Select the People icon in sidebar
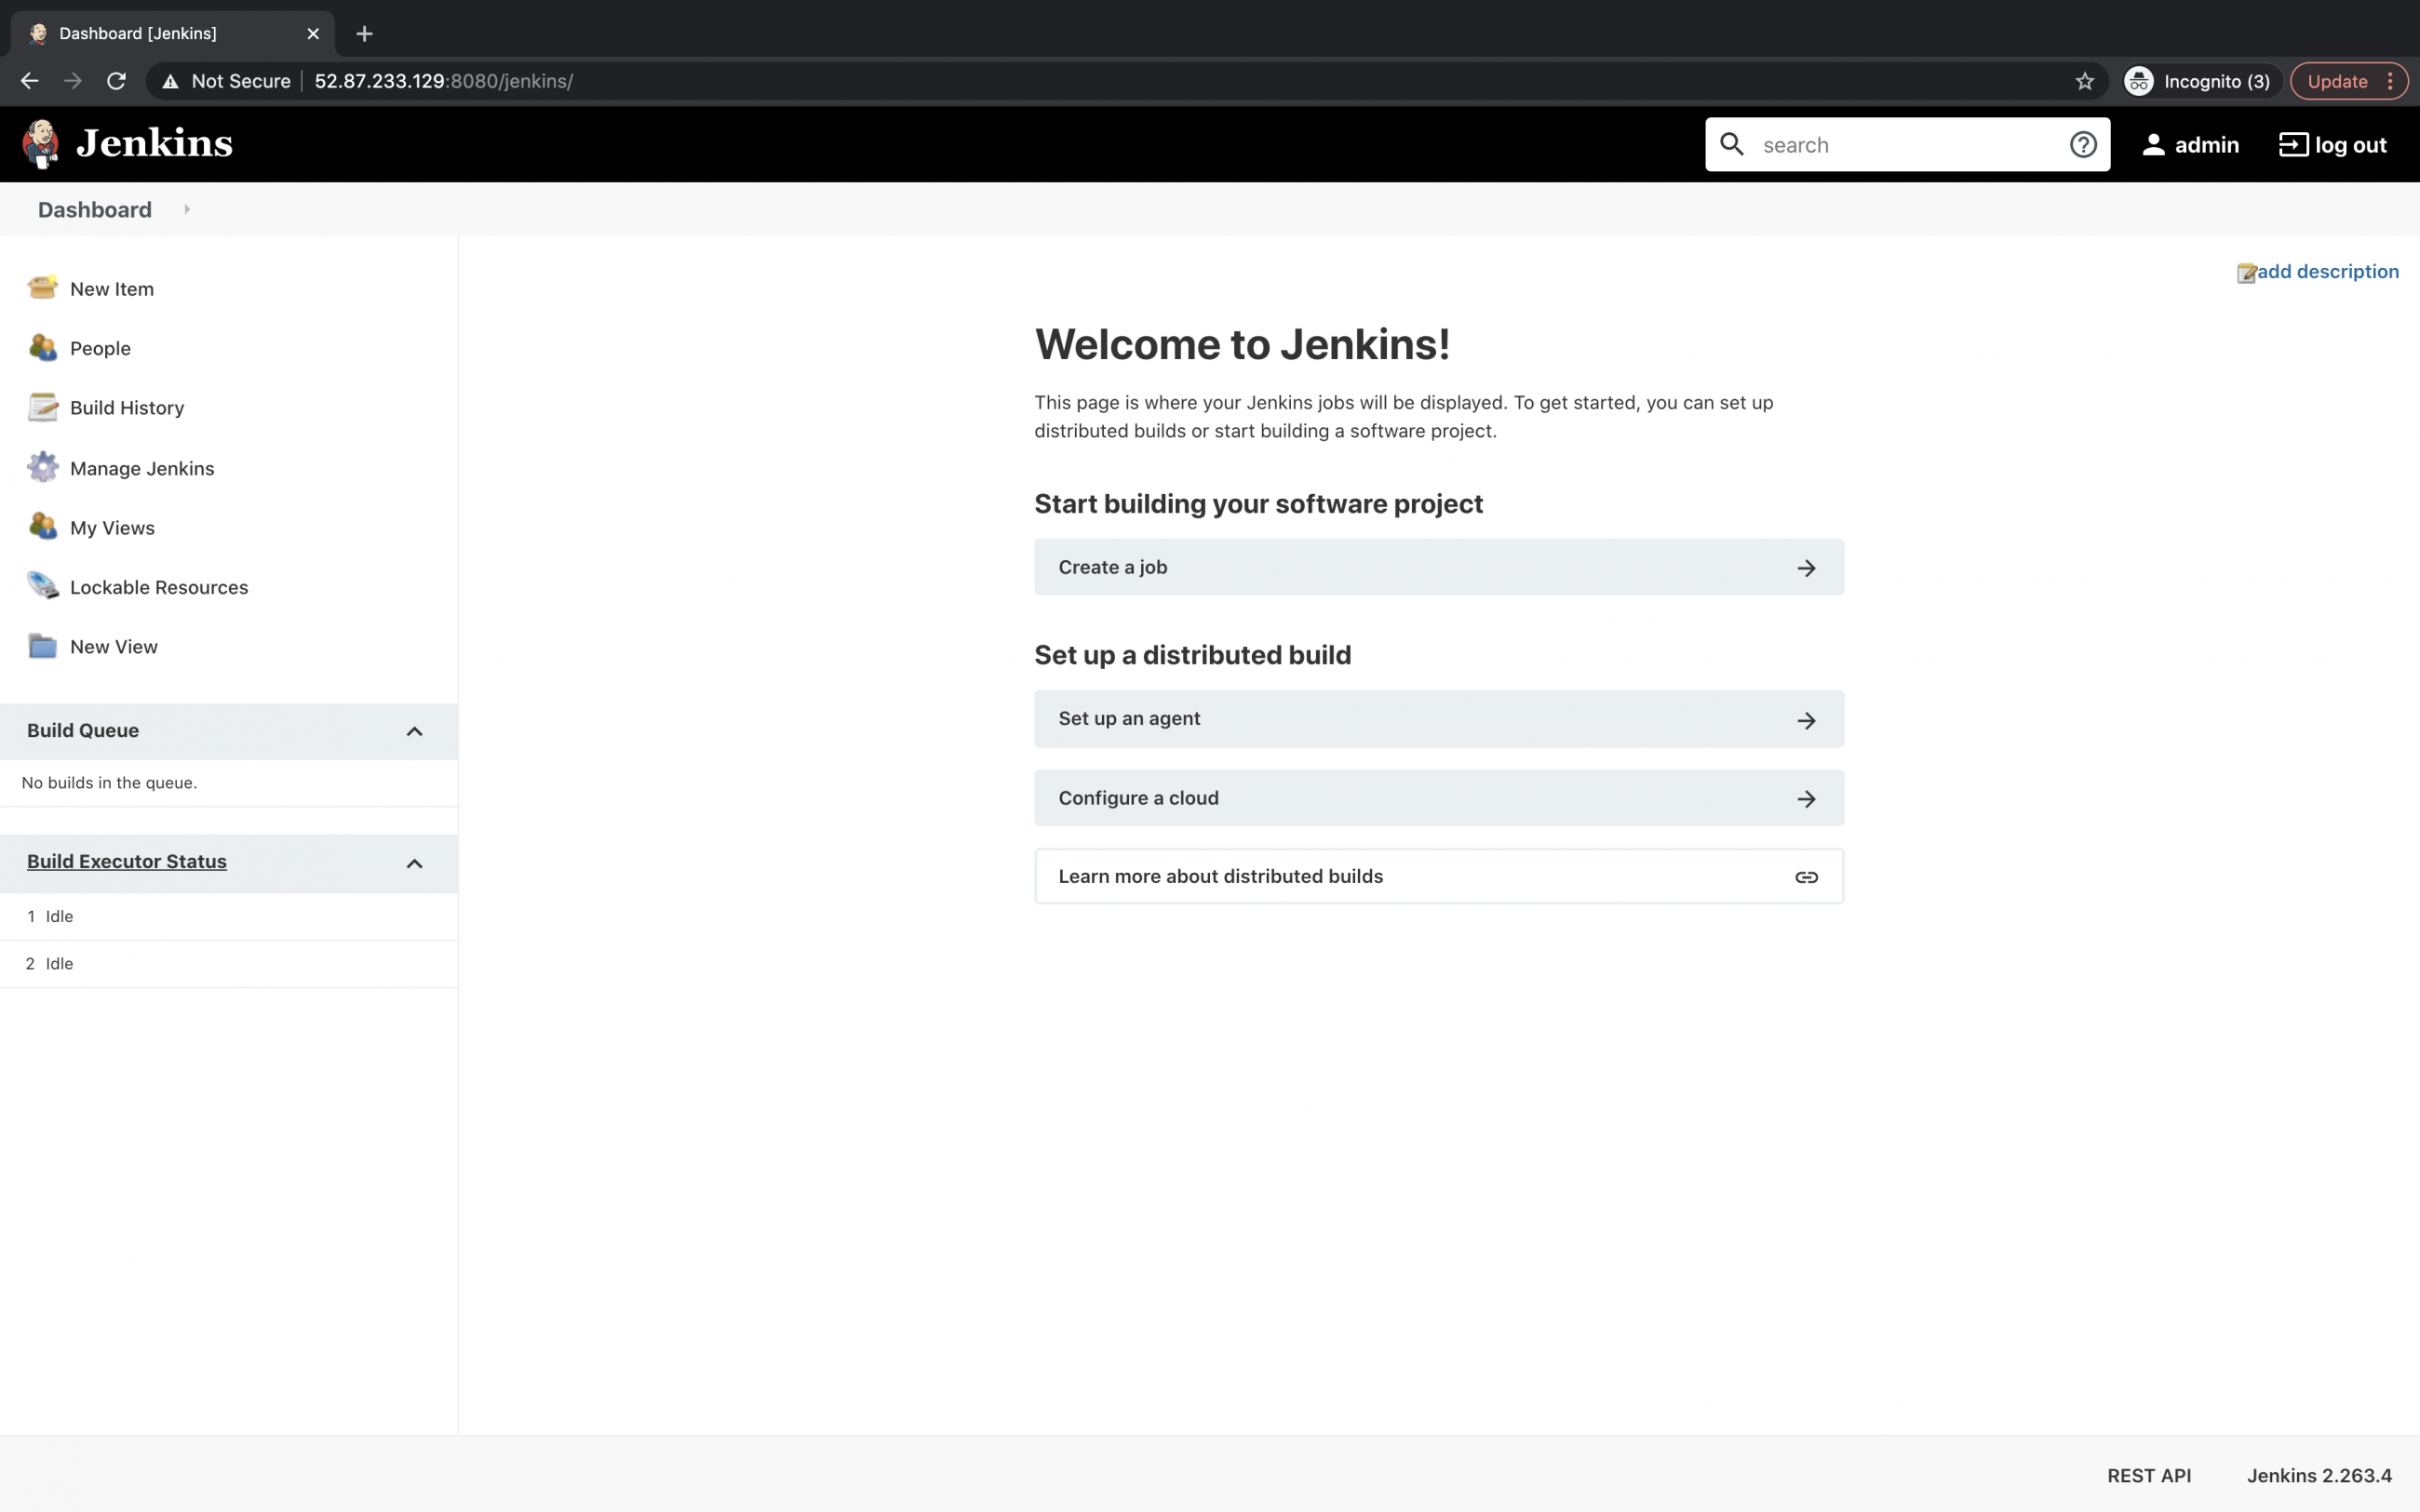Screen dimensions: 2420x1512 42,348
